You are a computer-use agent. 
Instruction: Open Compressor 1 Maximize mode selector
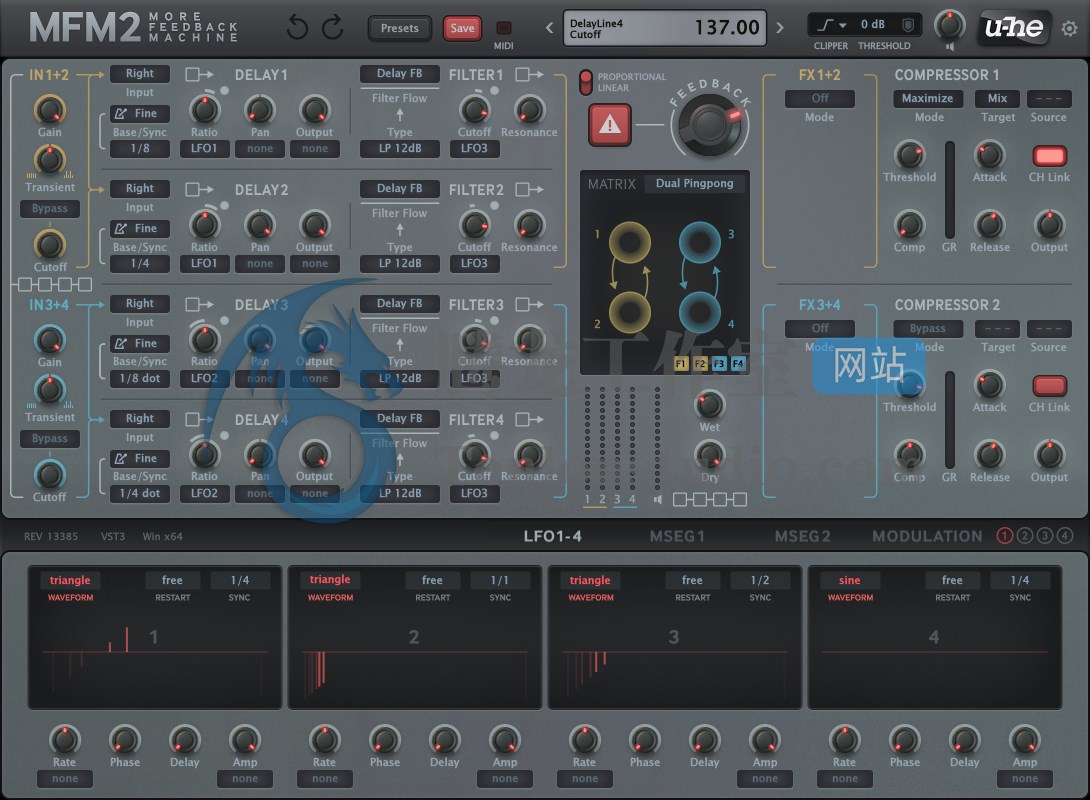pos(928,99)
